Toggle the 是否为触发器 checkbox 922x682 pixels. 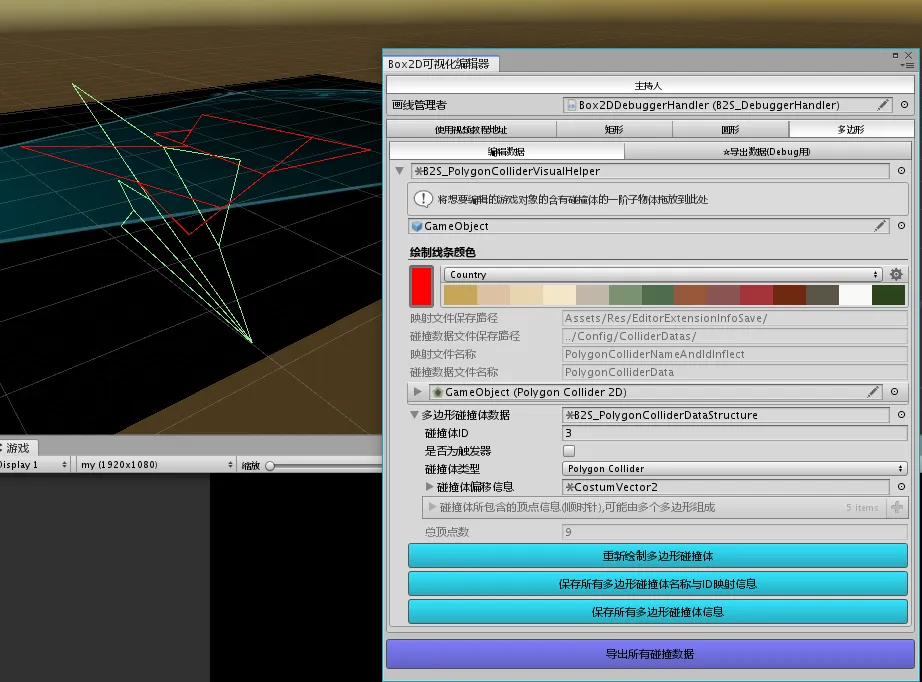[x=569, y=451]
